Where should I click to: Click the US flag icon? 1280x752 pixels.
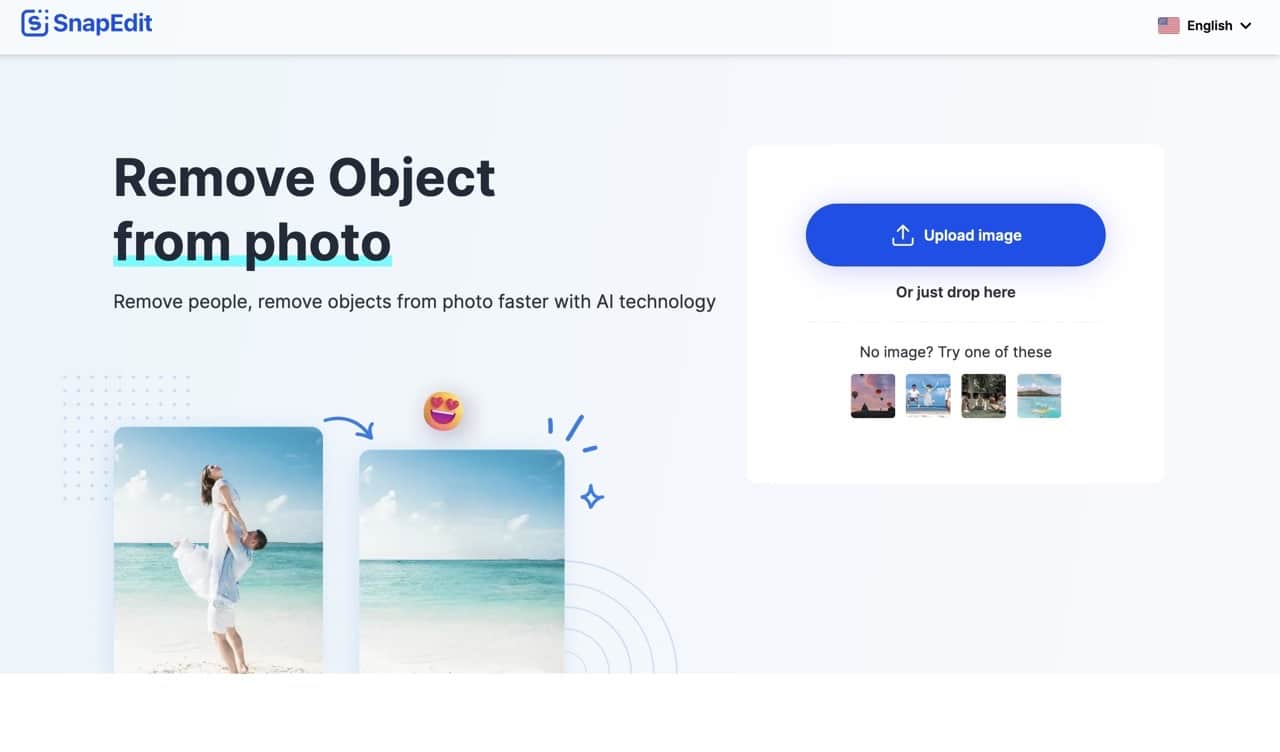click(1168, 26)
